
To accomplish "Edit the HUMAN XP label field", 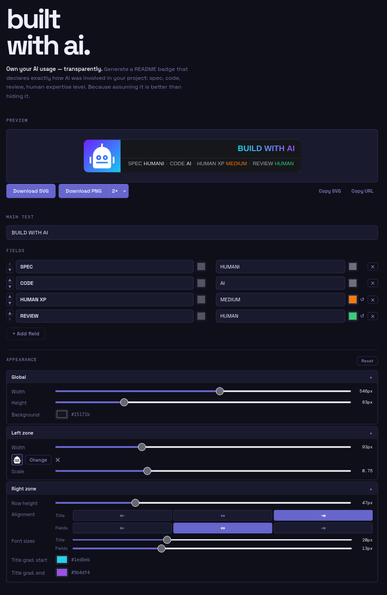I will tap(105, 299).
